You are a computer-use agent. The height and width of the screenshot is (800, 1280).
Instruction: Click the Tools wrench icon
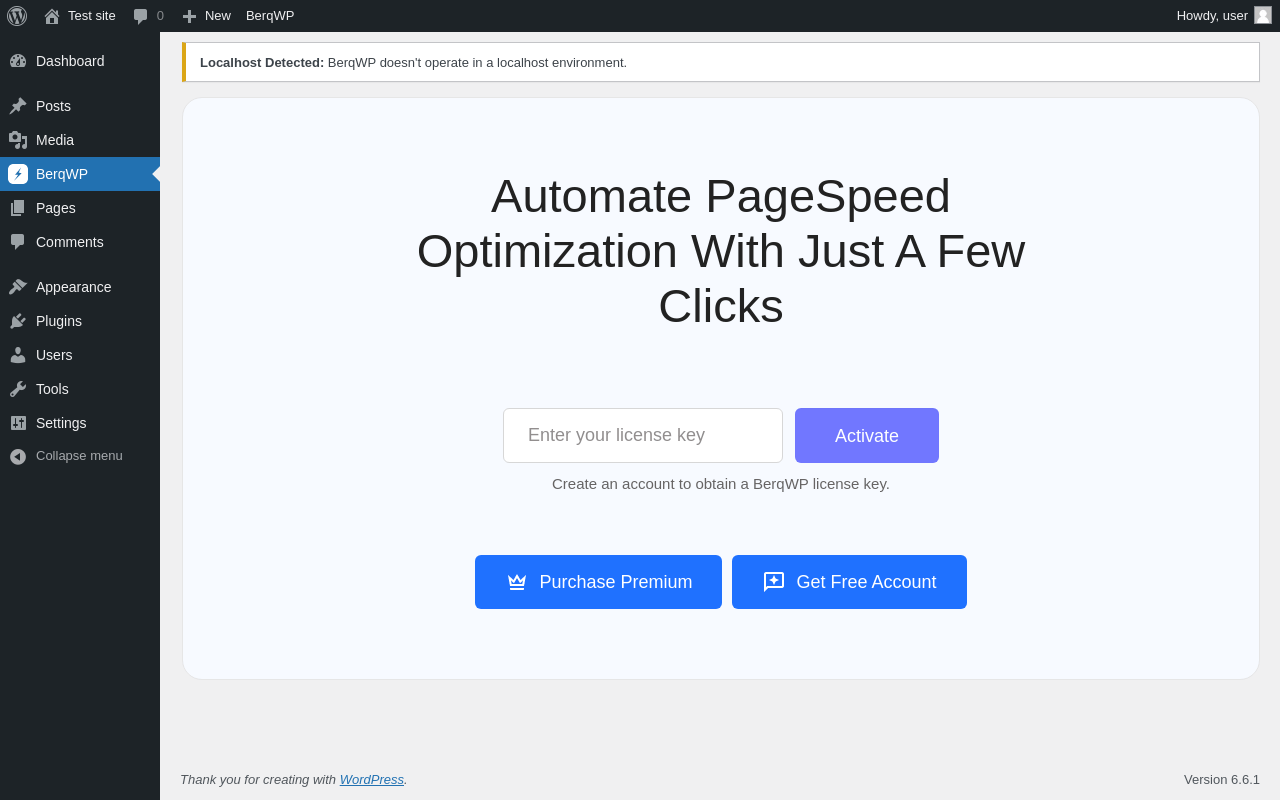tap(18, 389)
